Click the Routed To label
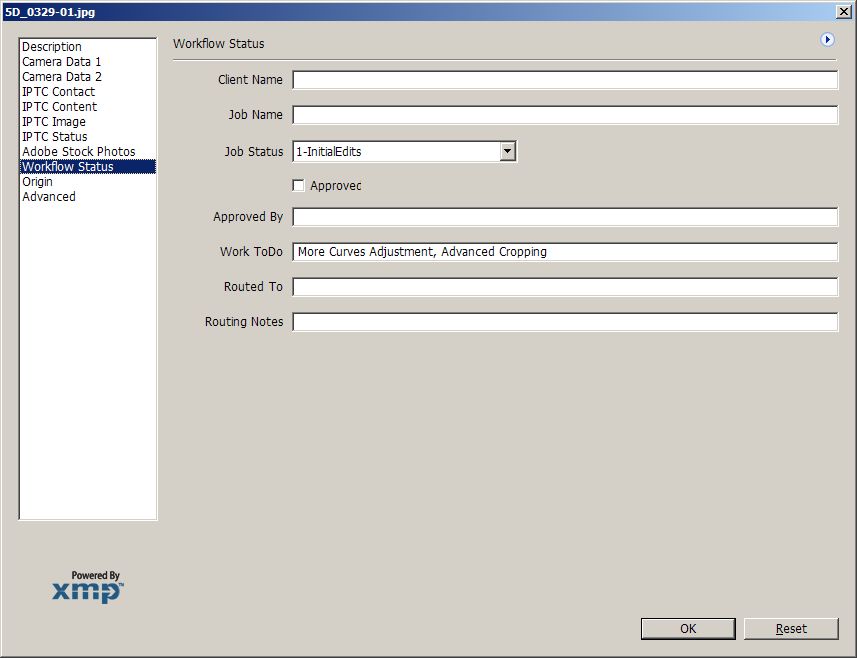Image resolution: width=857 pixels, height=658 pixels. click(253, 287)
